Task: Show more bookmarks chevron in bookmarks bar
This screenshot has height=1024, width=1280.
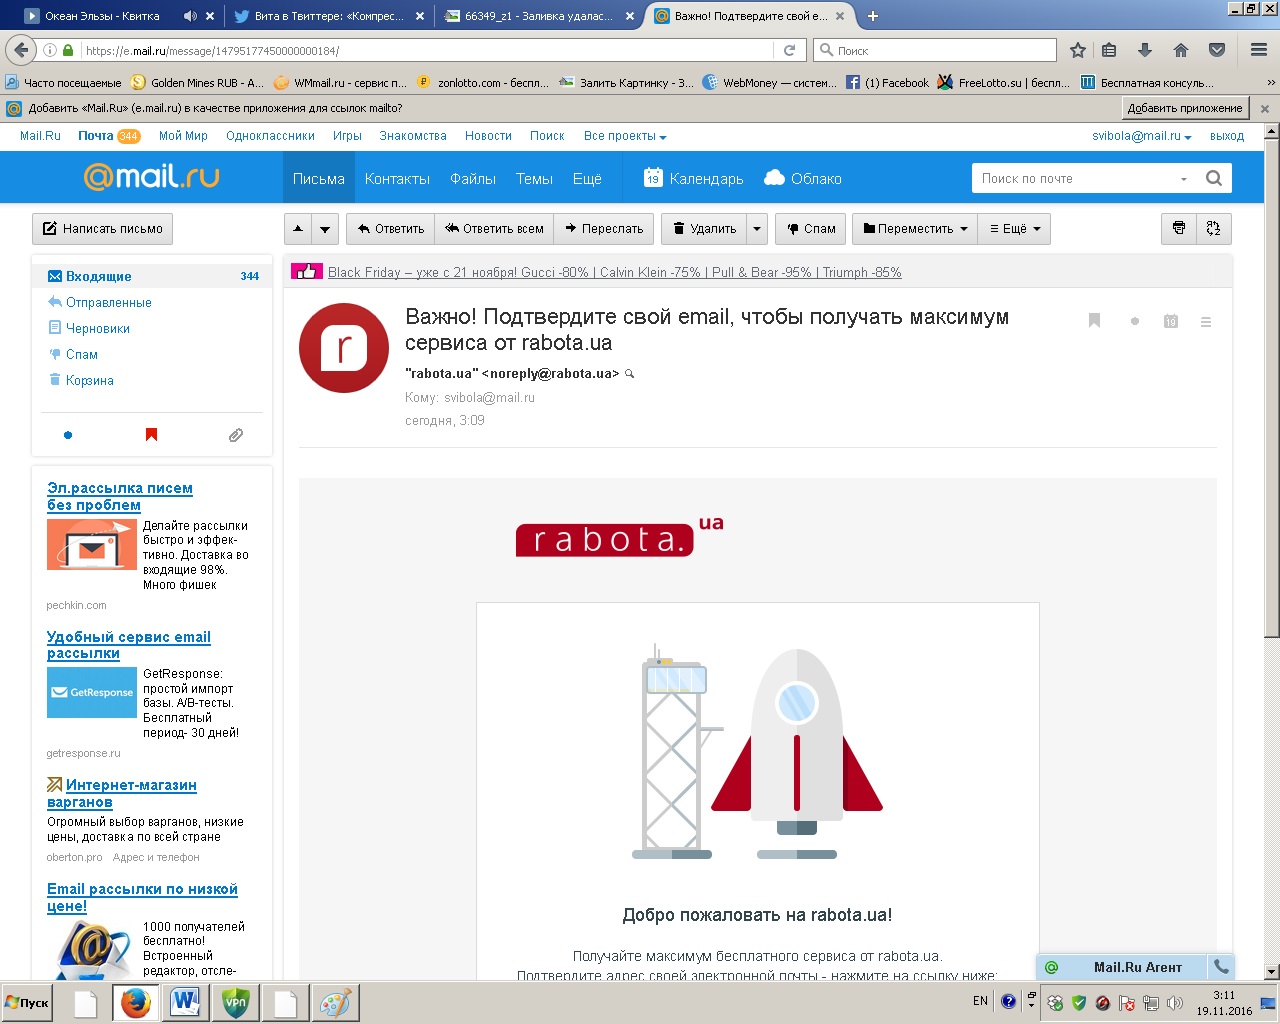Action: (1271, 83)
